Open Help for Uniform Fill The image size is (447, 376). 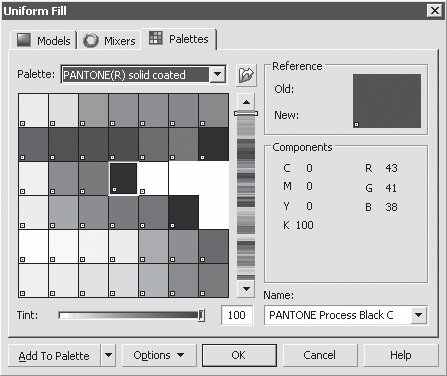tap(400, 355)
